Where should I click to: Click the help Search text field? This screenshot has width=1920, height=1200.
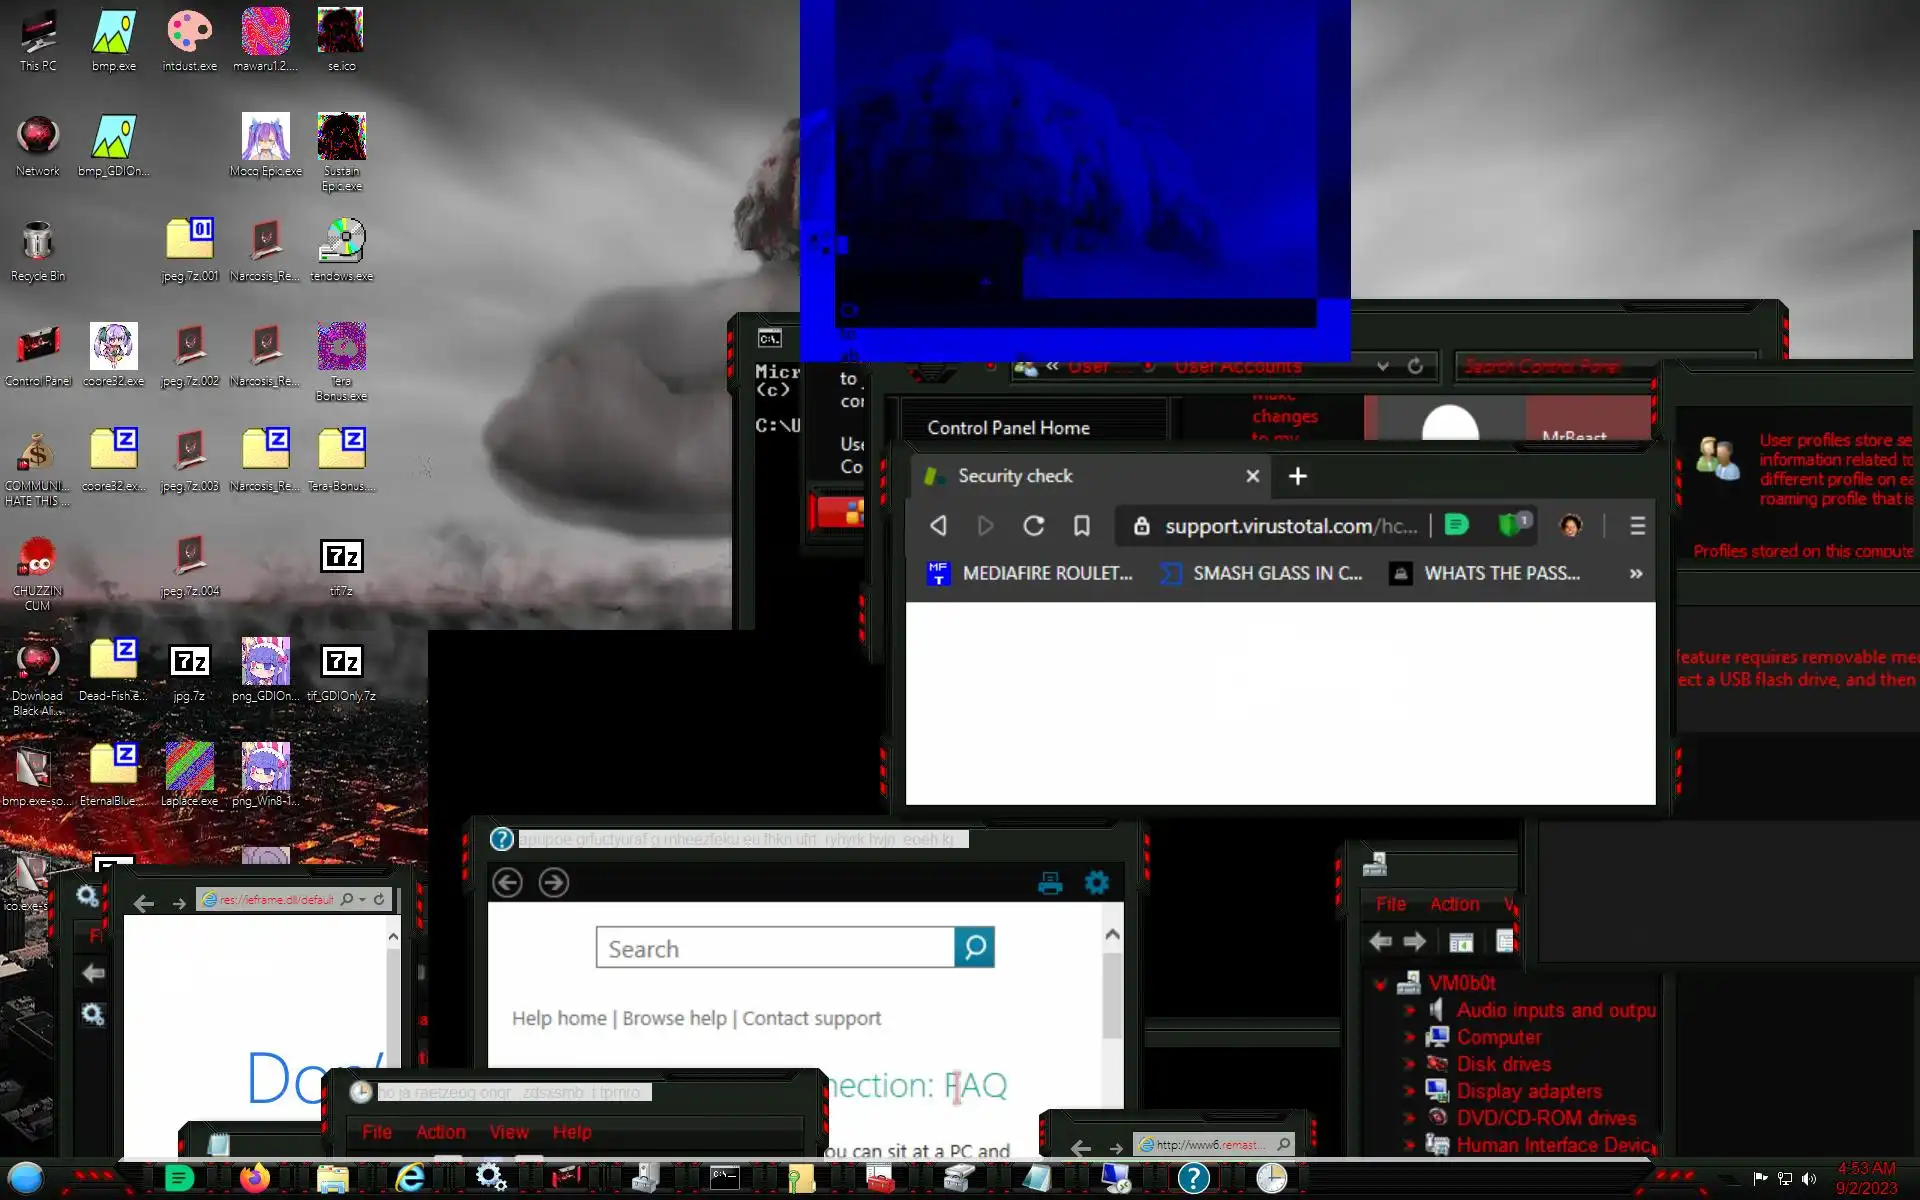click(775, 948)
